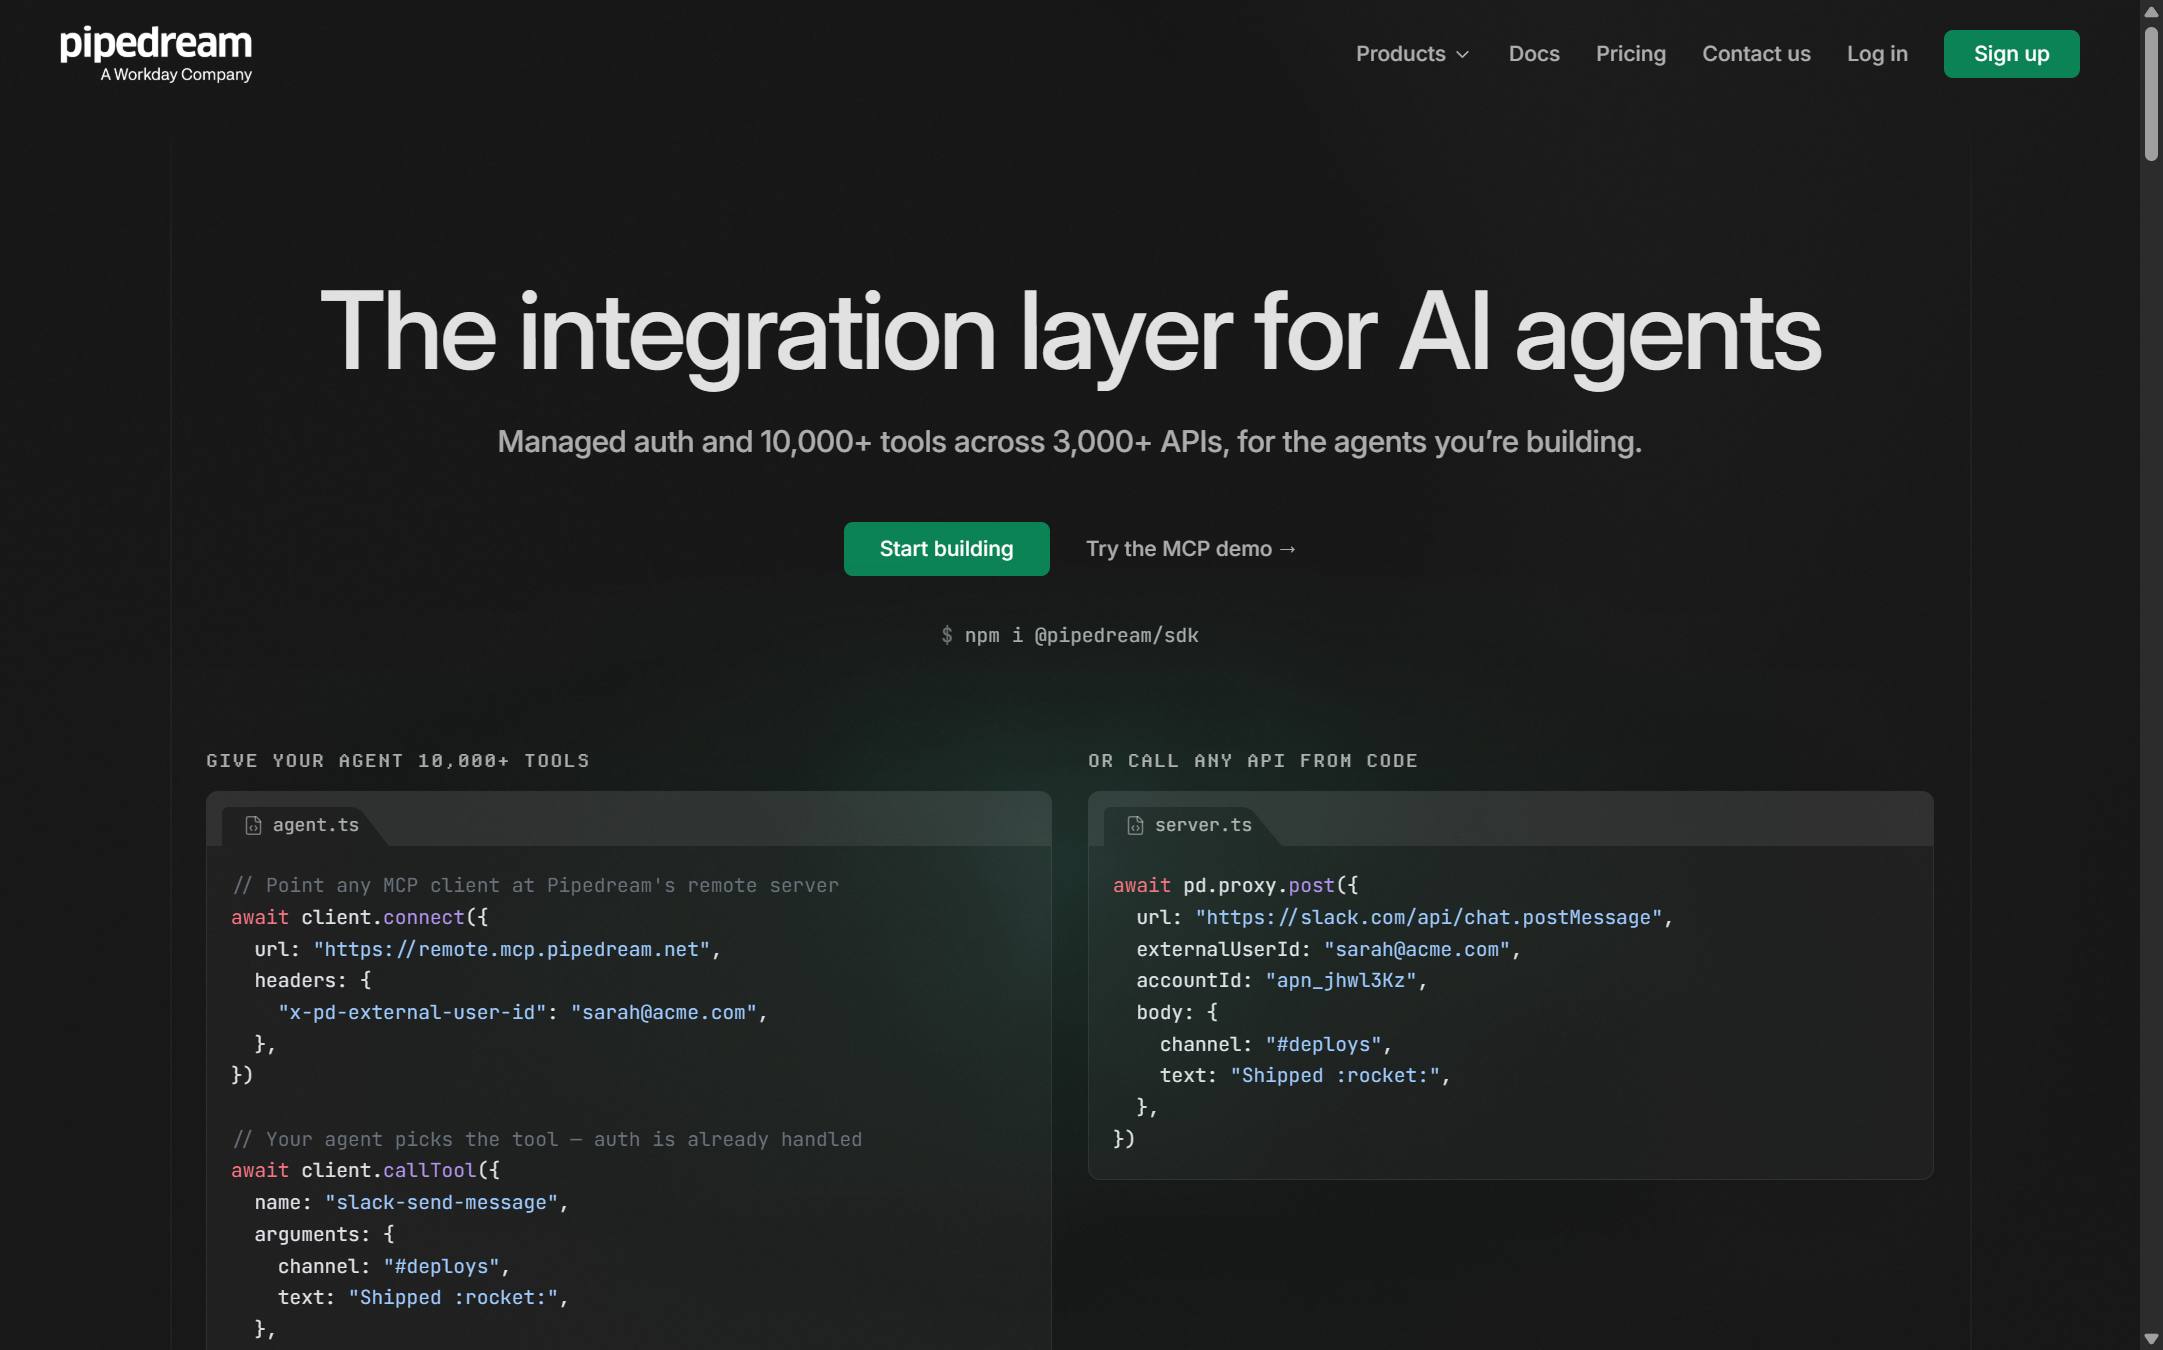
Task: Click the vertical scrollbar thumb
Action: tap(2151, 93)
